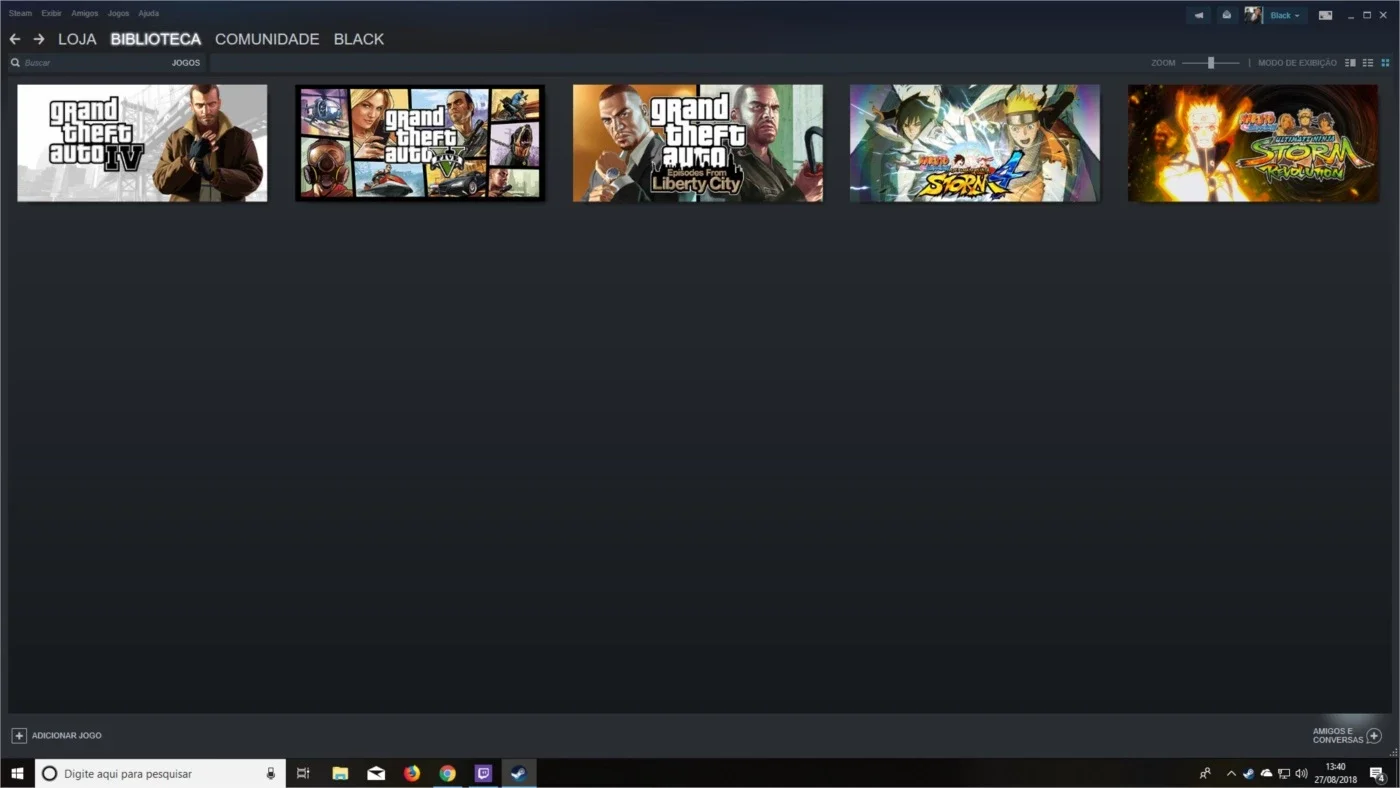Open the Steam menu
Image resolution: width=1400 pixels, height=788 pixels.
point(20,13)
